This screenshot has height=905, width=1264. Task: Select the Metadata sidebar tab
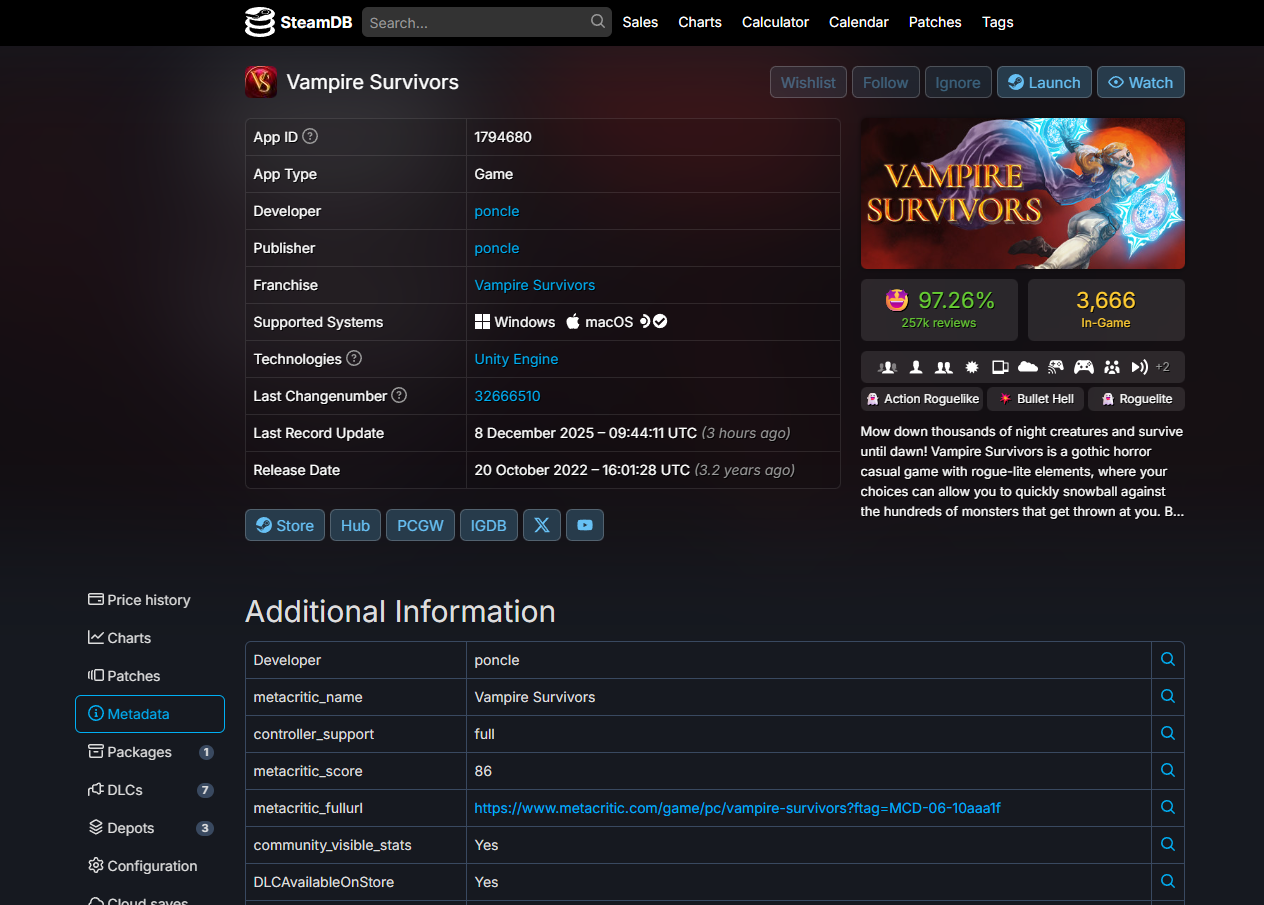(x=150, y=714)
